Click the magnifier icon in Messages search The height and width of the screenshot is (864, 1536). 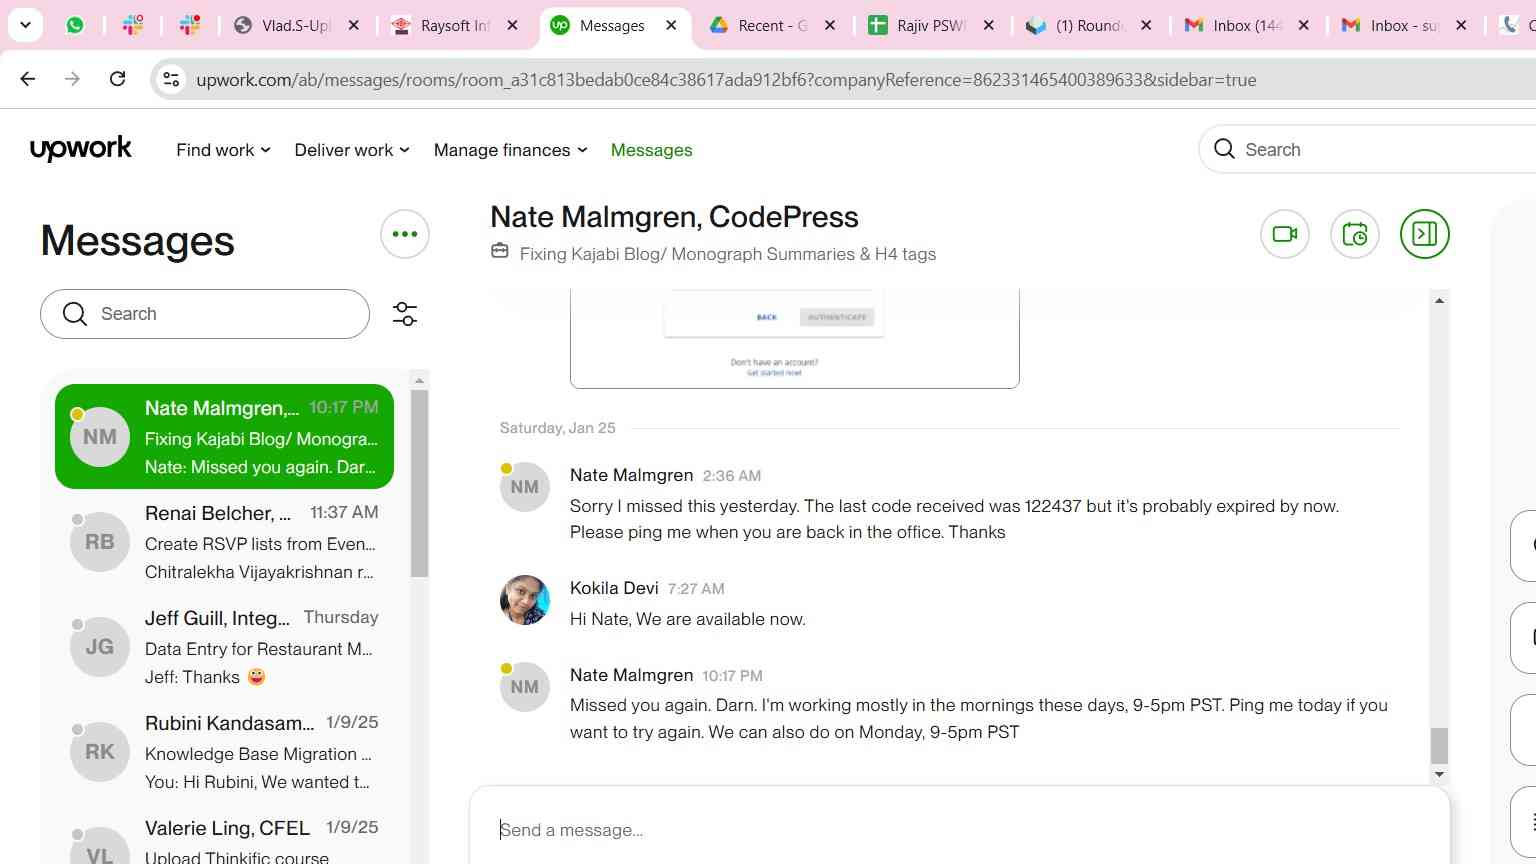75,314
